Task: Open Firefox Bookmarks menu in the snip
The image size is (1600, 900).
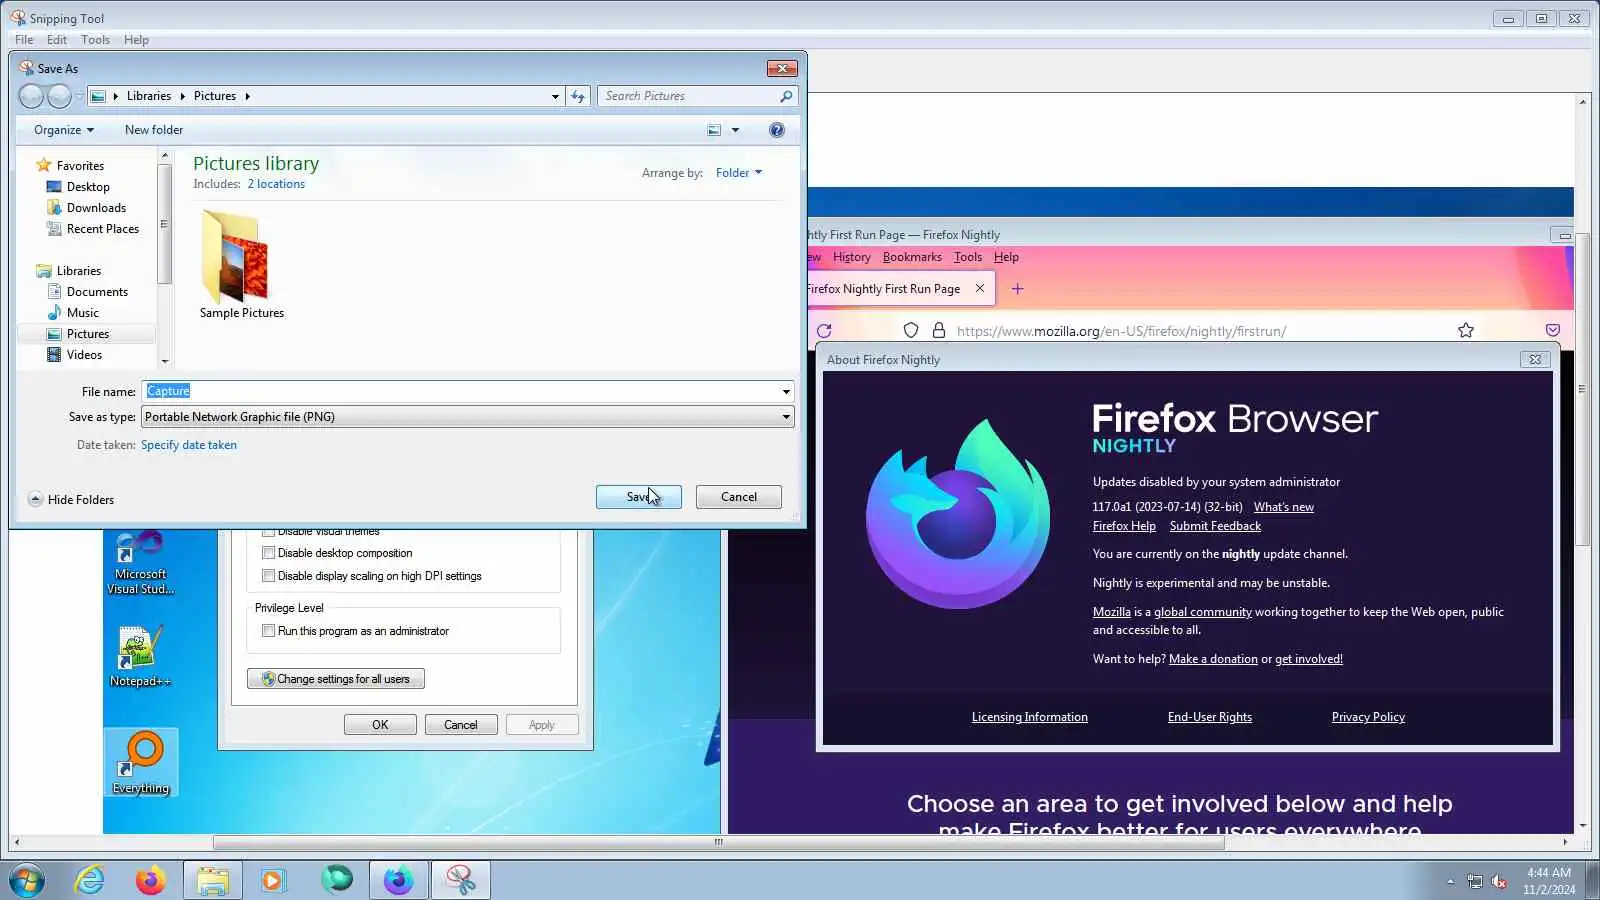Action: point(912,257)
